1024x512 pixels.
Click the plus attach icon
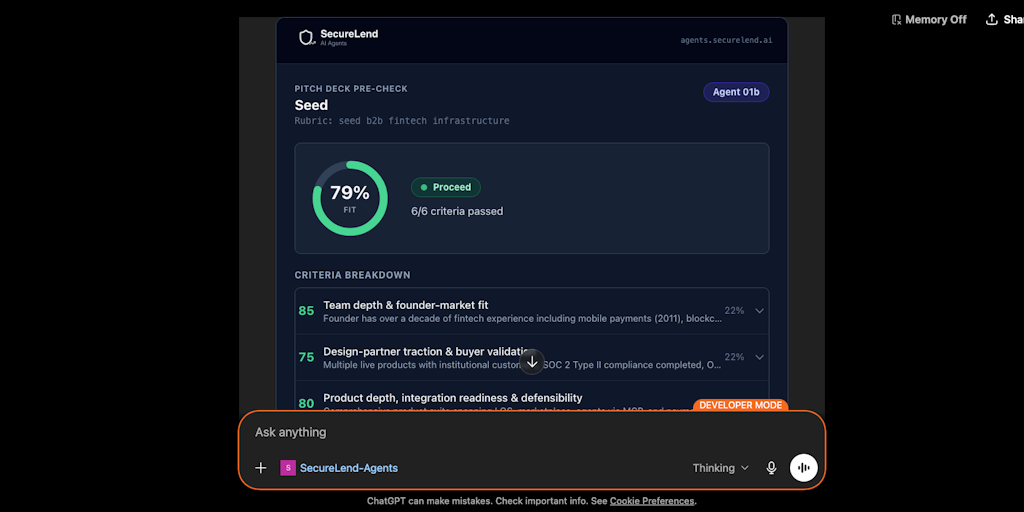coord(261,468)
